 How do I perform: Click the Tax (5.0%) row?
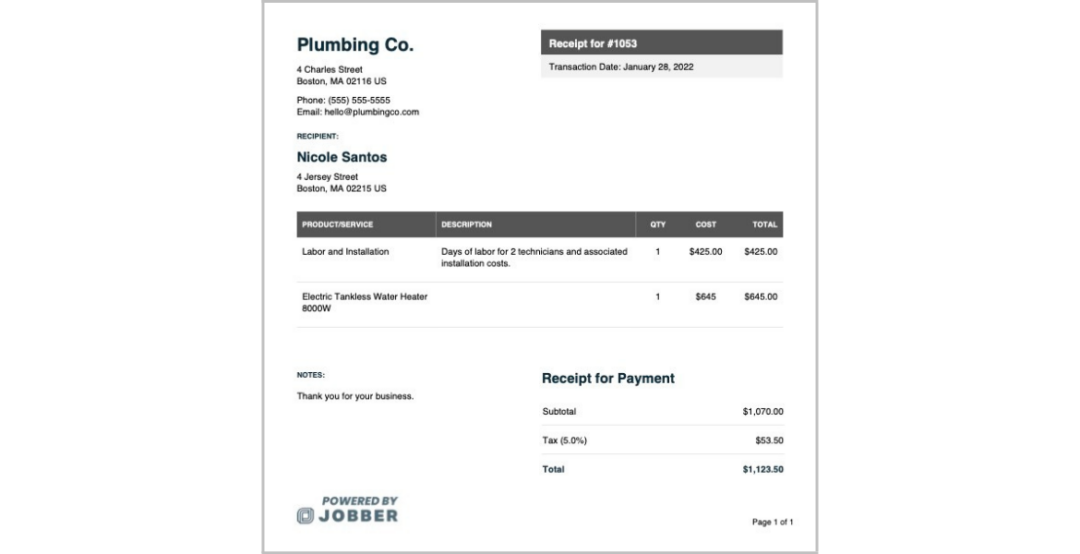[663, 440]
